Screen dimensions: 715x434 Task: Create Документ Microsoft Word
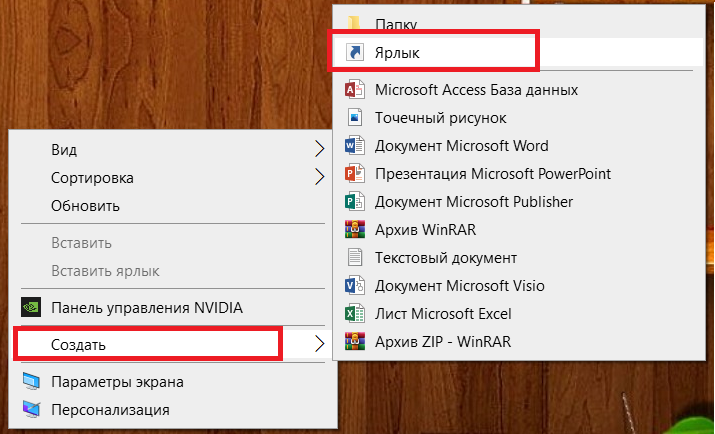519,146
